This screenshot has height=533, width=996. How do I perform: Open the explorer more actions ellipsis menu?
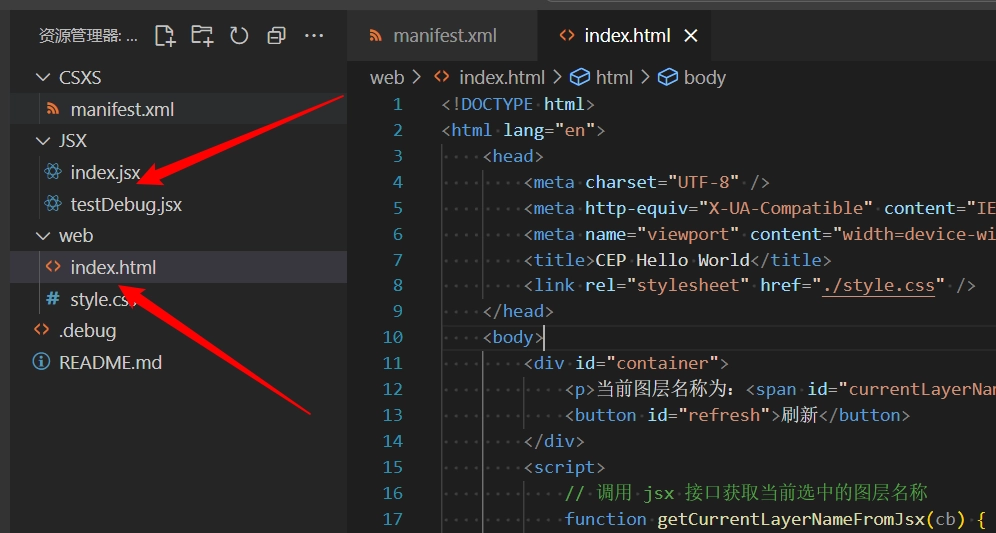pyautogui.click(x=314, y=36)
